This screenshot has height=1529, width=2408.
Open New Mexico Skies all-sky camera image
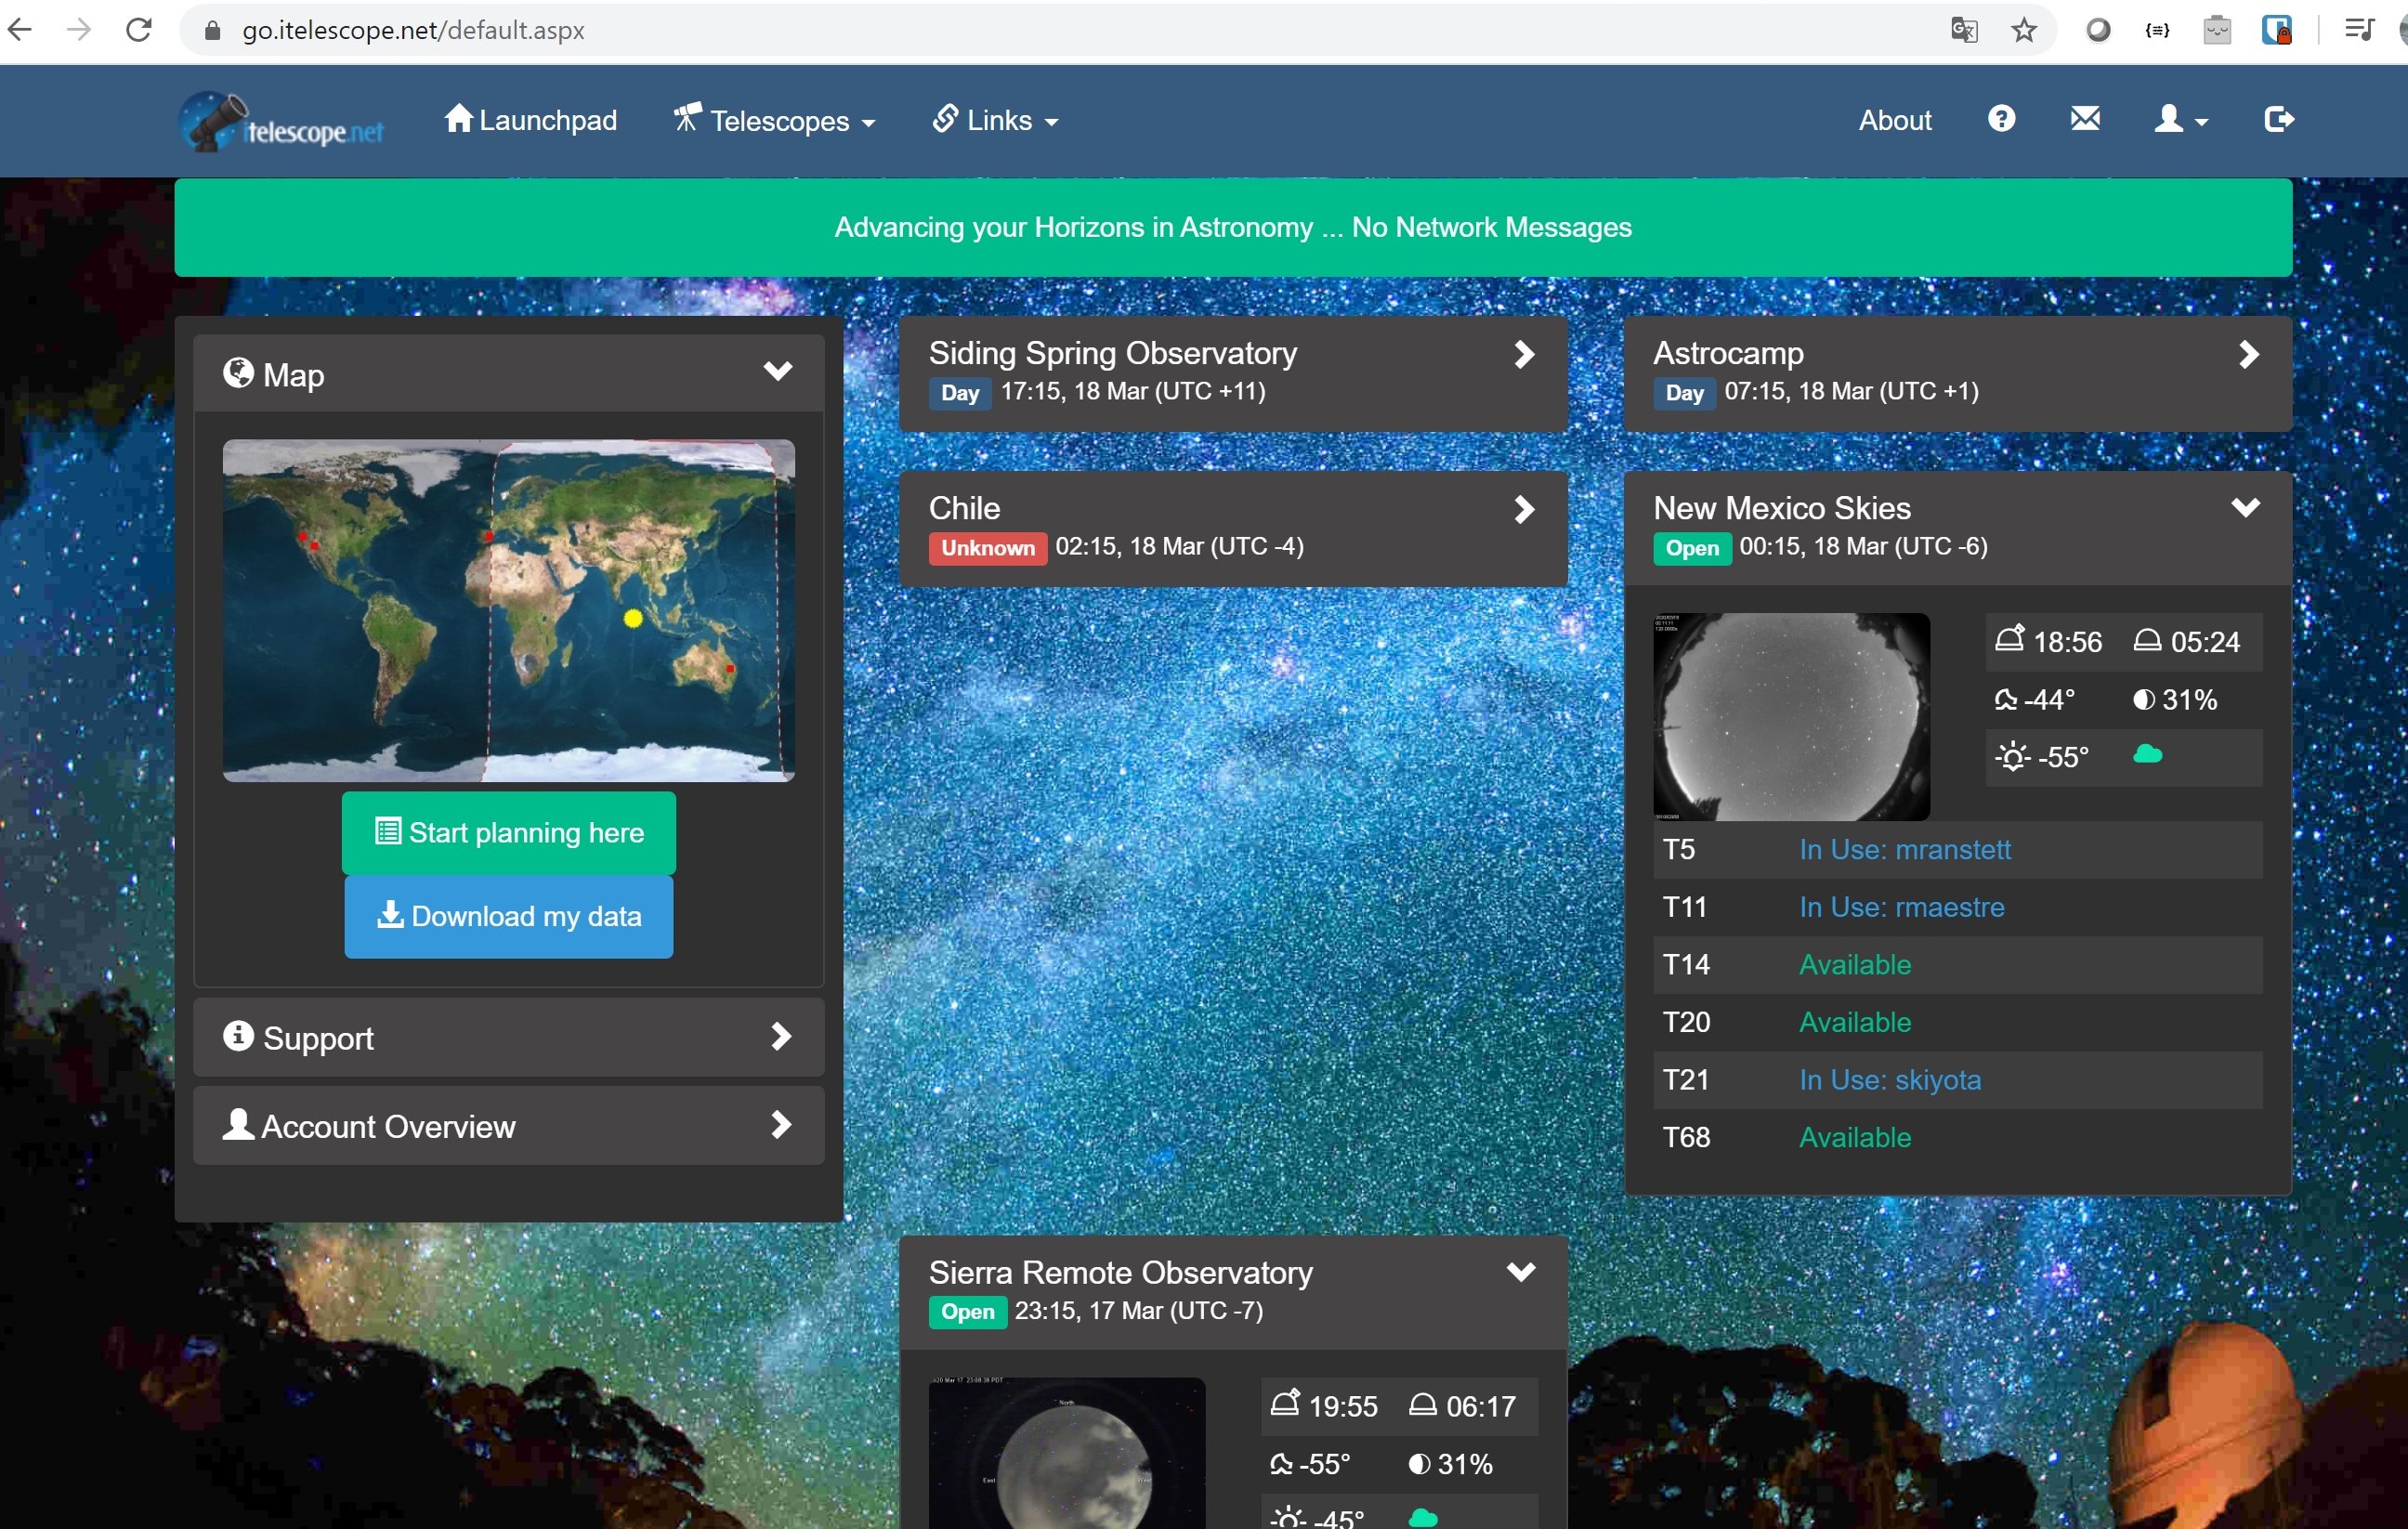1791,716
